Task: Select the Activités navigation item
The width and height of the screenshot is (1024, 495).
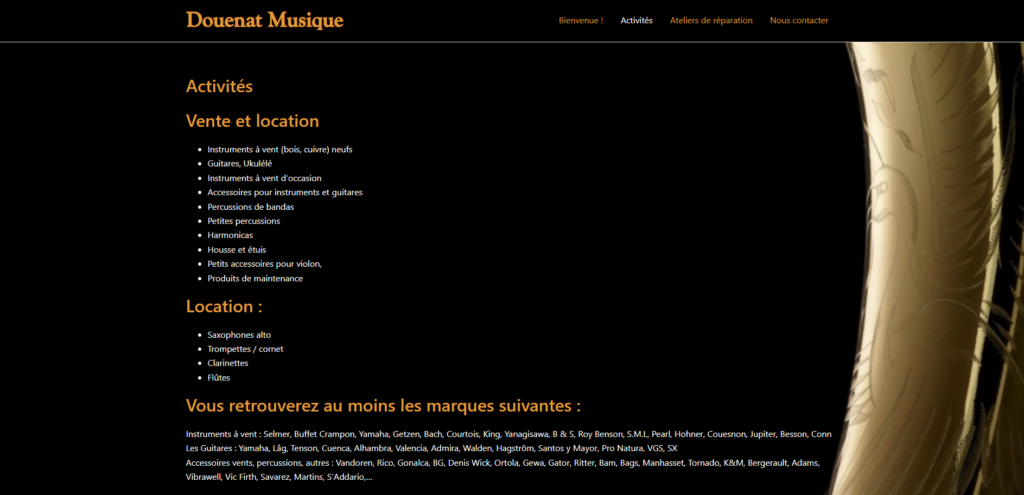Action: click(x=636, y=20)
